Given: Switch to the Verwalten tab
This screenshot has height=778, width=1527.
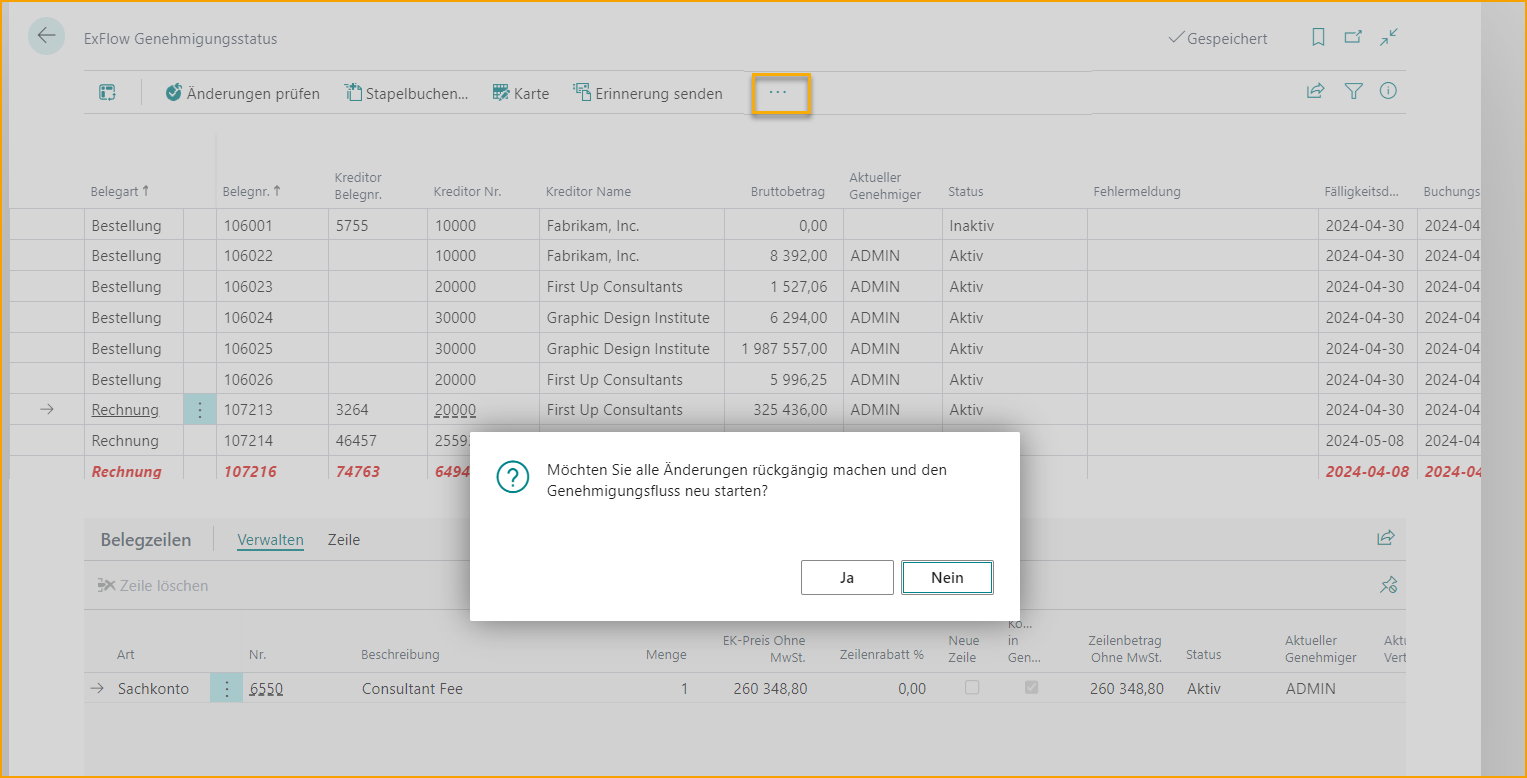Looking at the screenshot, I should tap(270, 540).
